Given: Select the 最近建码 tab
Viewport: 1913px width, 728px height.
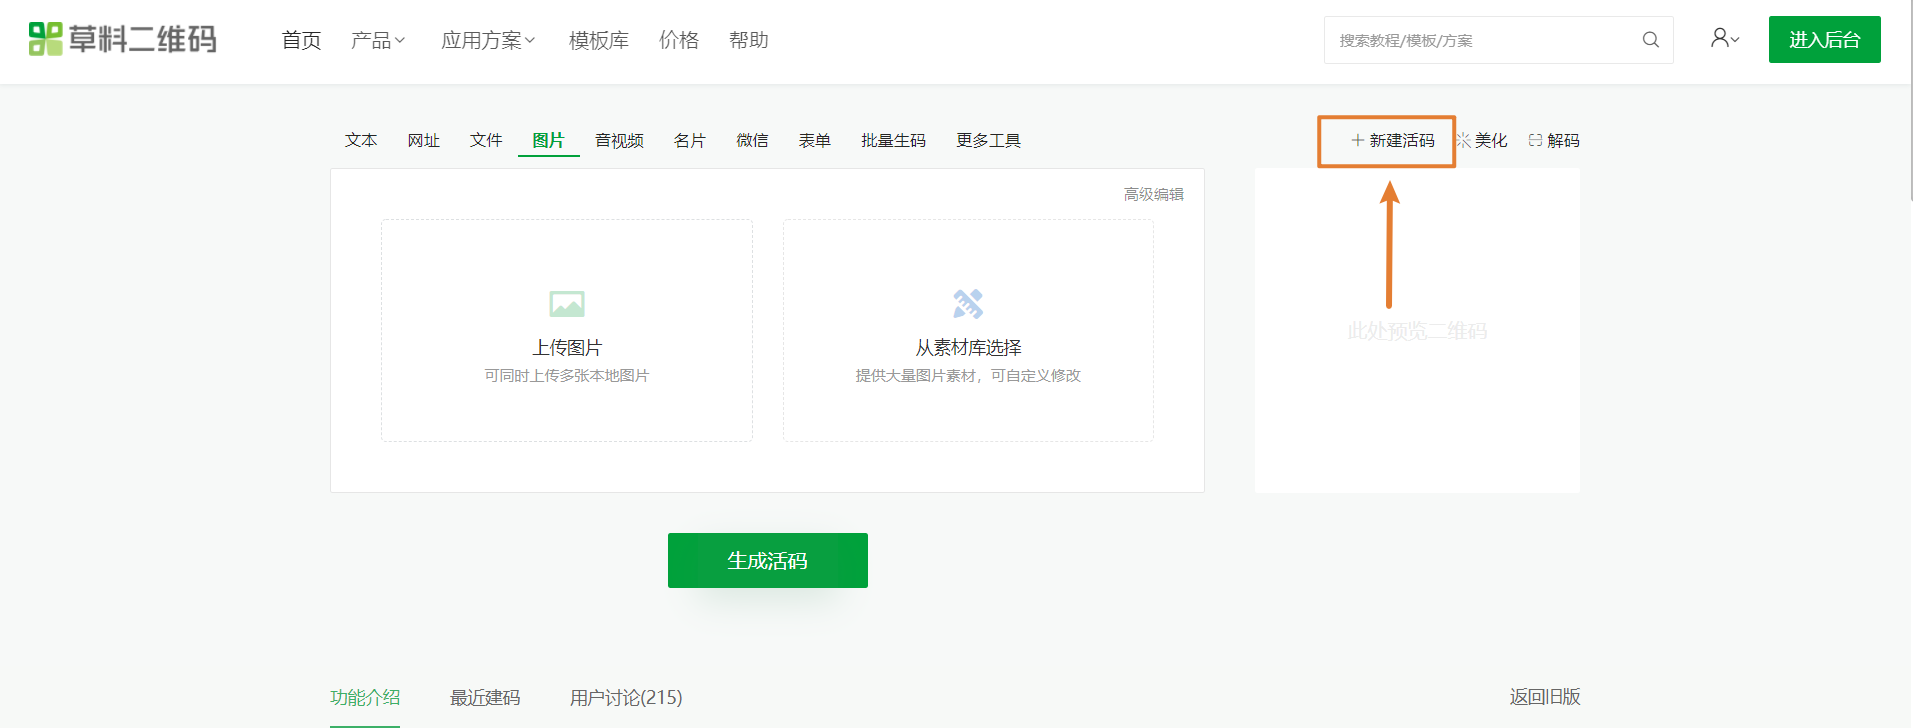Looking at the screenshot, I should click(x=485, y=697).
